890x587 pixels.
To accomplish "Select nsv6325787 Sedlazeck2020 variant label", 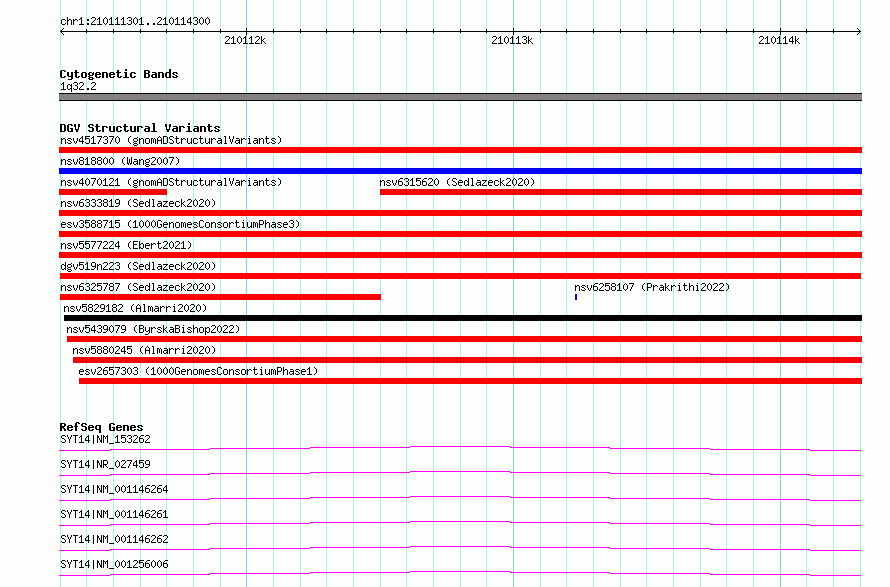I will click(x=138, y=287).
